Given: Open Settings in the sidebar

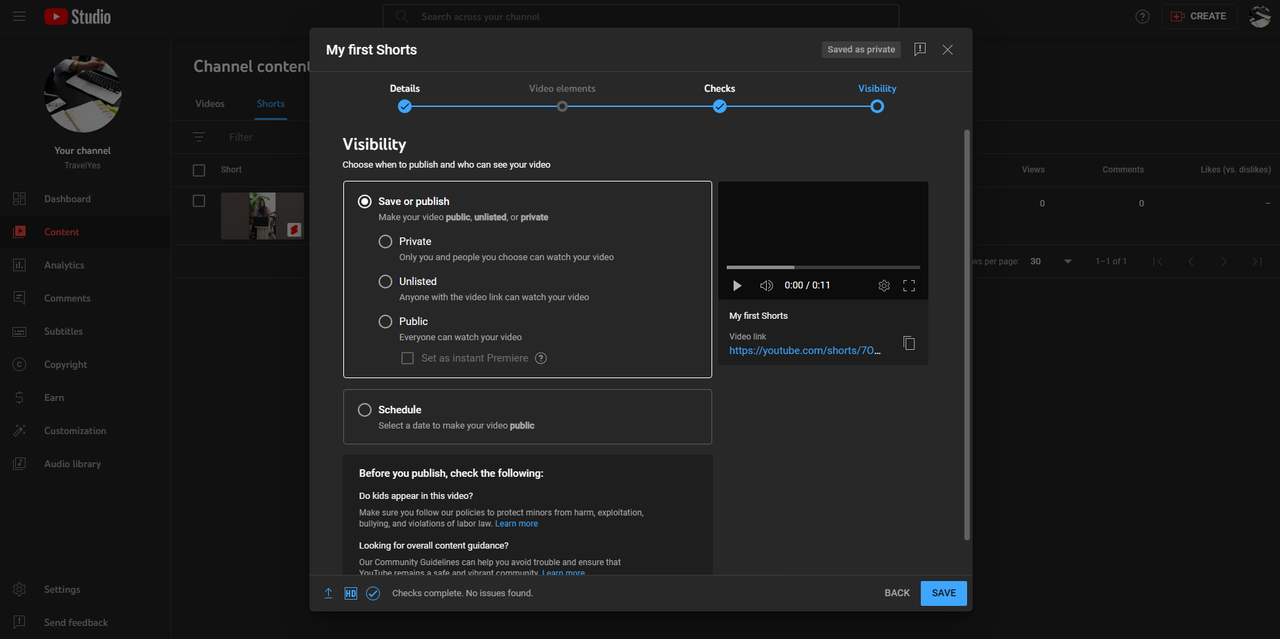Looking at the screenshot, I should tap(85, 590).
